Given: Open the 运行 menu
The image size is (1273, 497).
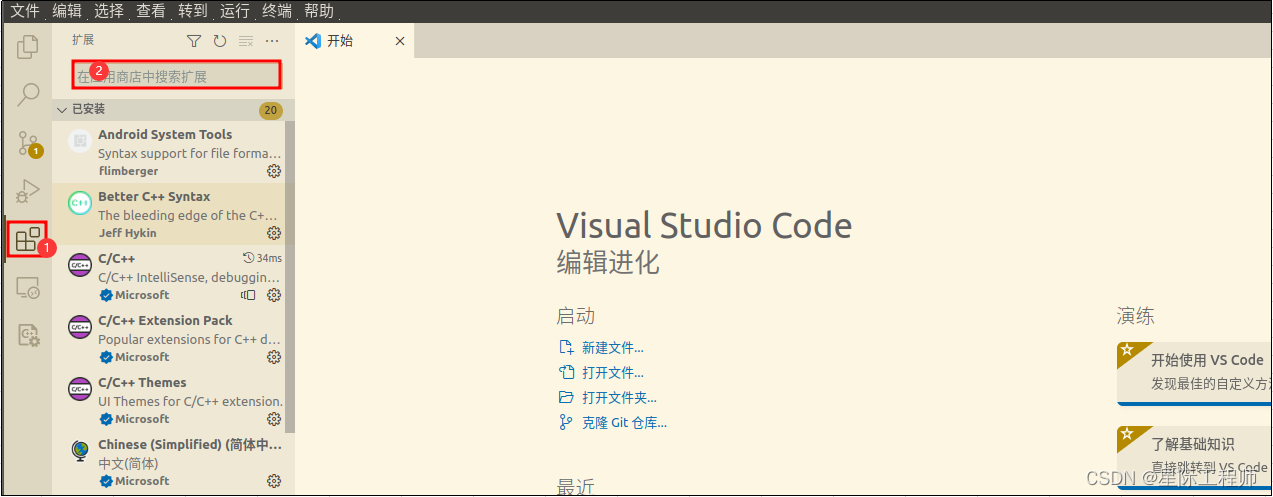Looking at the screenshot, I should [235, 11].
